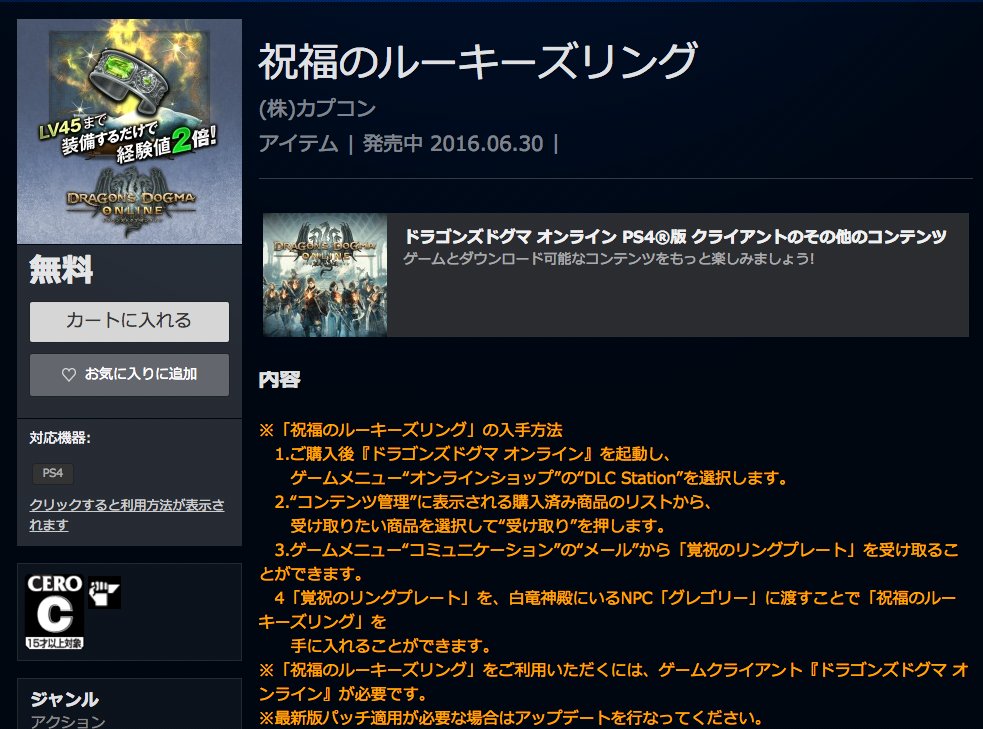
Task: Click the step 2 line about コンテンツ管理
Action: 492,502
